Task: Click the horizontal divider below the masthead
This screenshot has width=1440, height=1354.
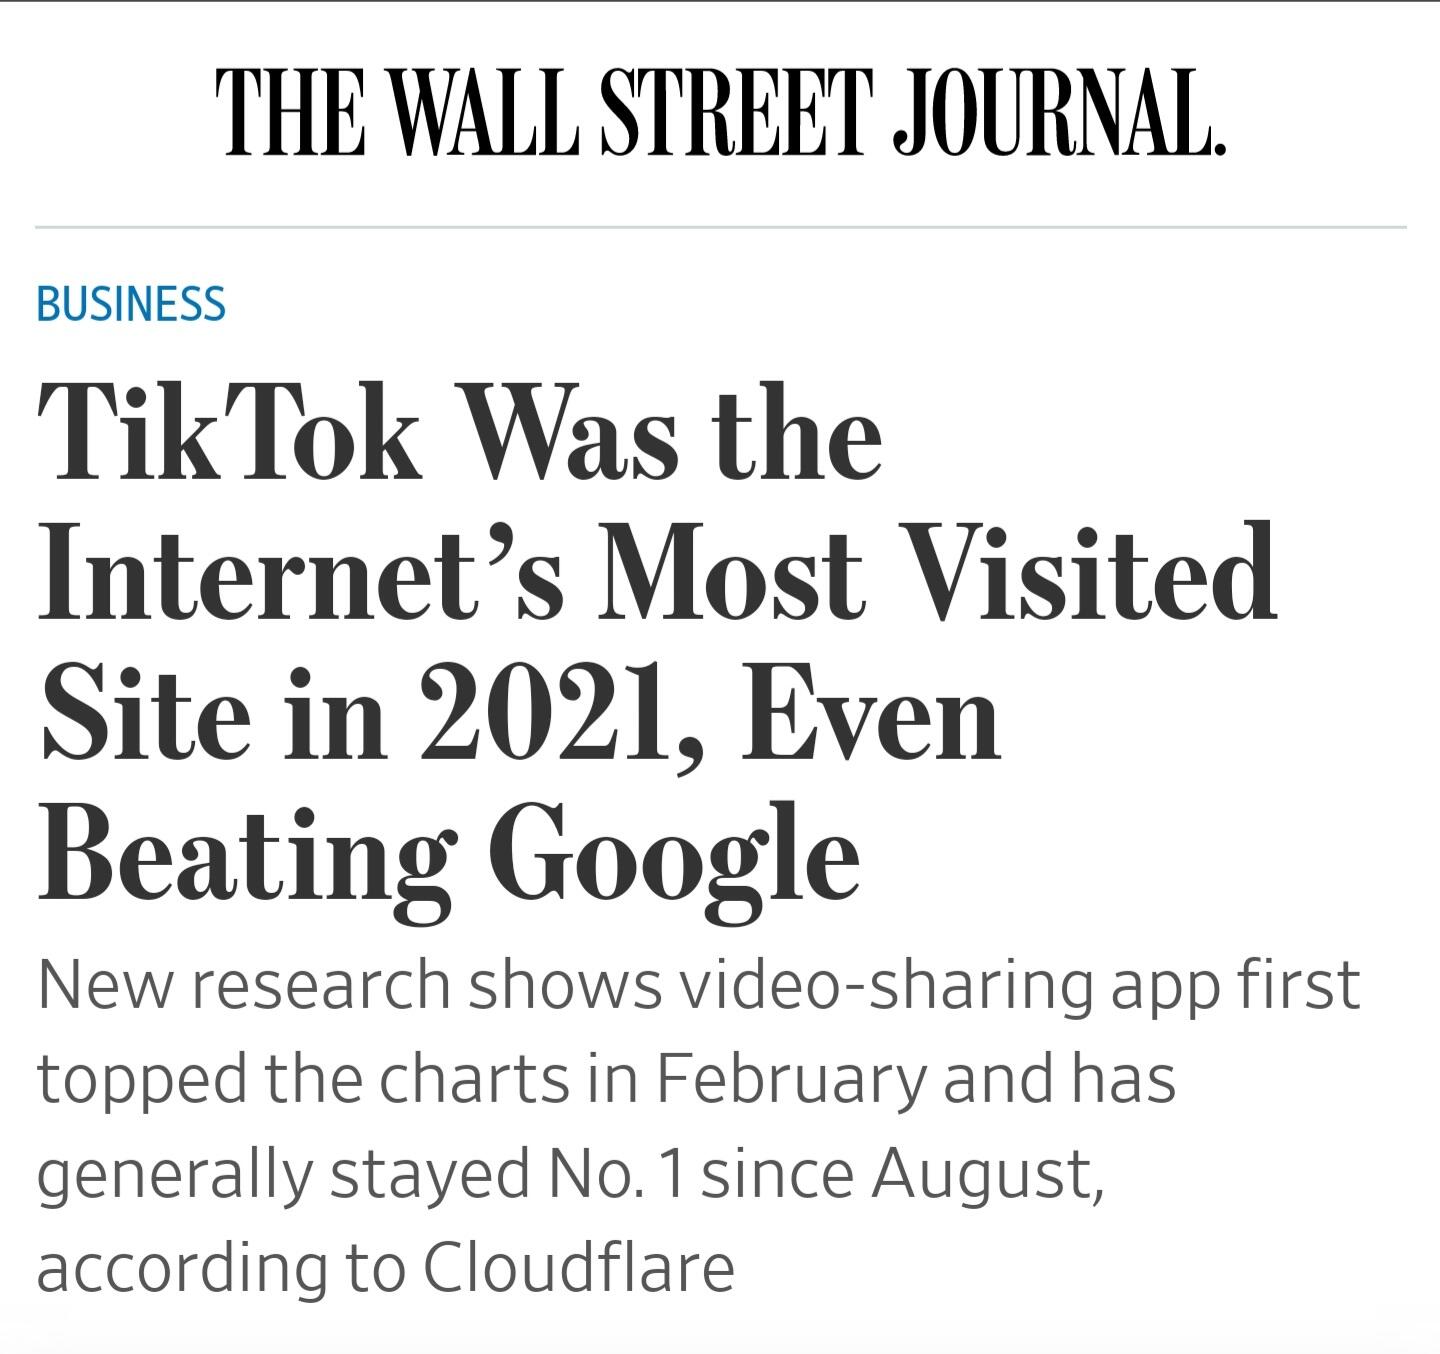Action: click(720, 228)
